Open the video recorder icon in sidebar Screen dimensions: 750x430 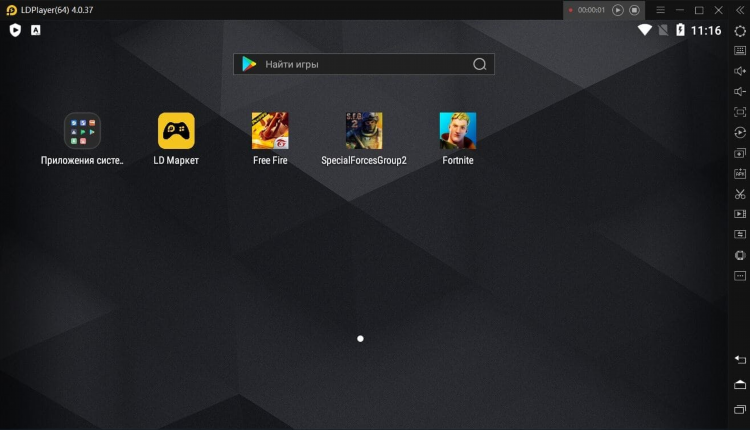pos(740,214)
